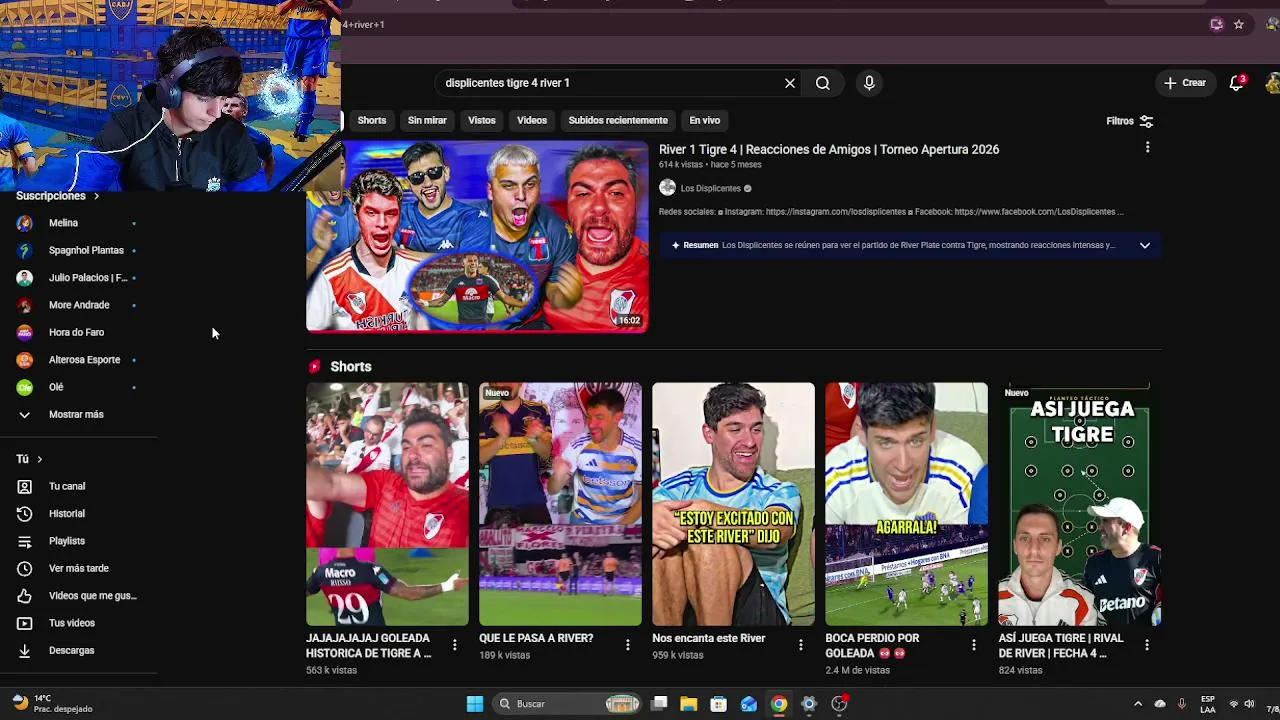The image size is (1280, 720).
Task: Open the Windows Start menu
Action: [475, 704]
